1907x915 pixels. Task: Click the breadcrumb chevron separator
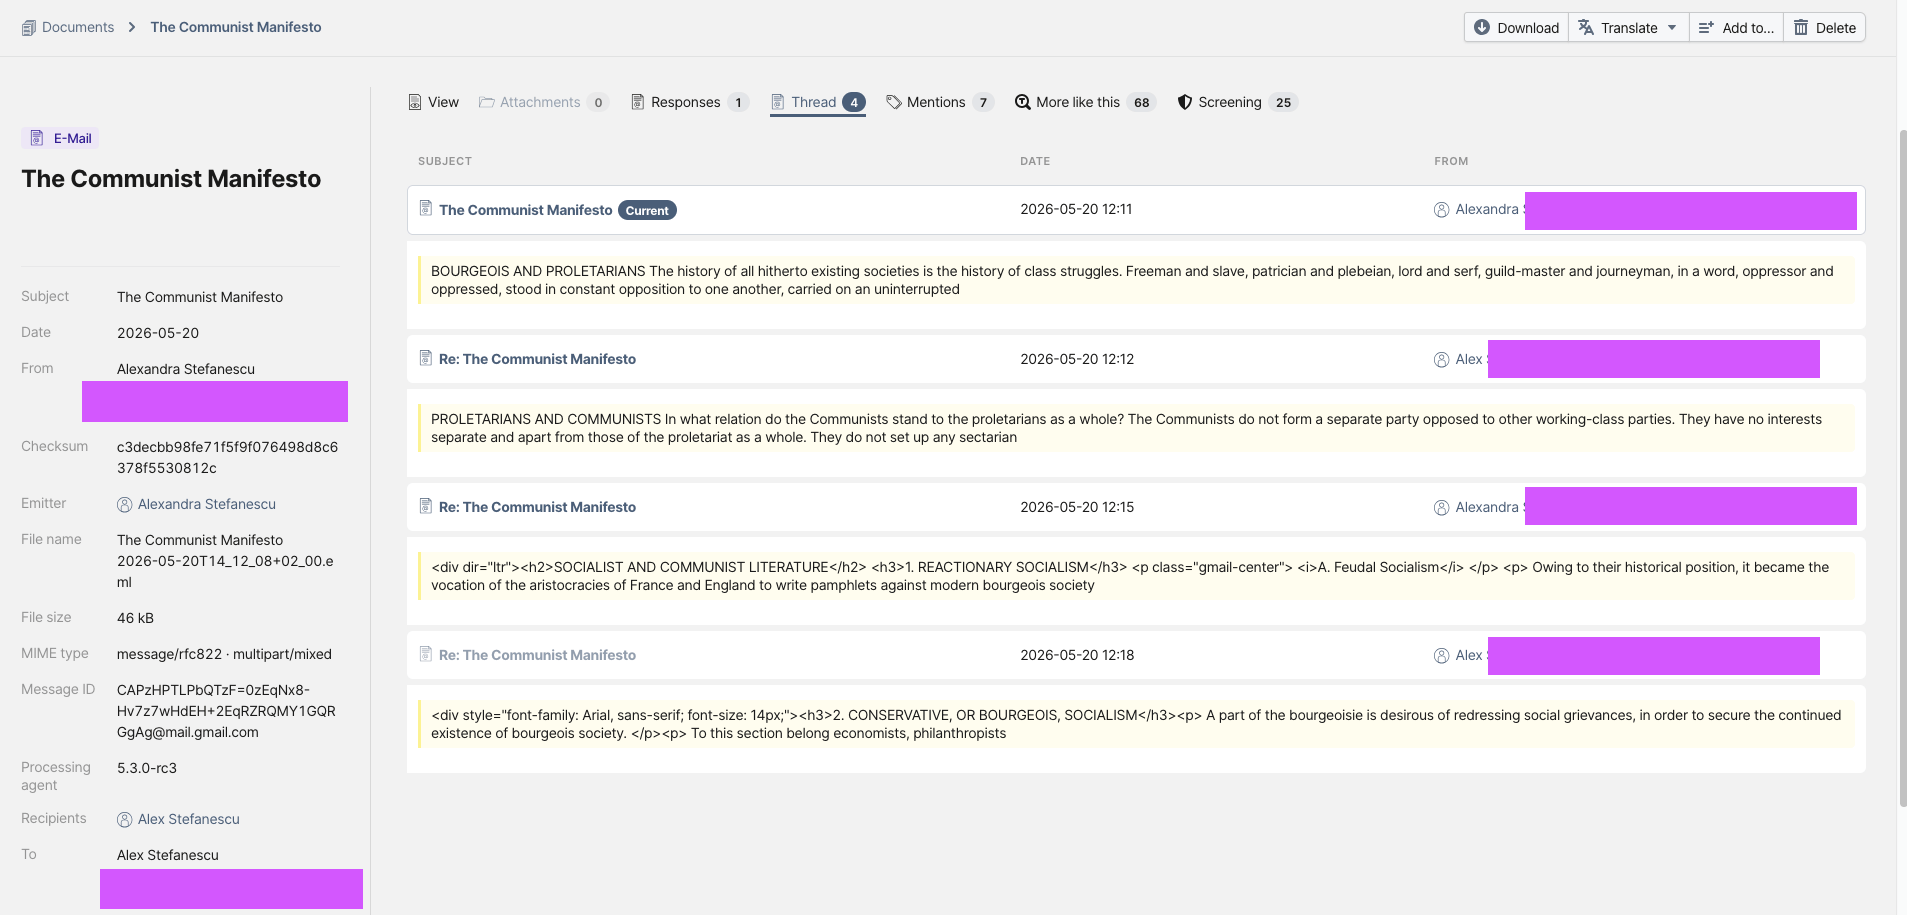[x=132, y=27]
